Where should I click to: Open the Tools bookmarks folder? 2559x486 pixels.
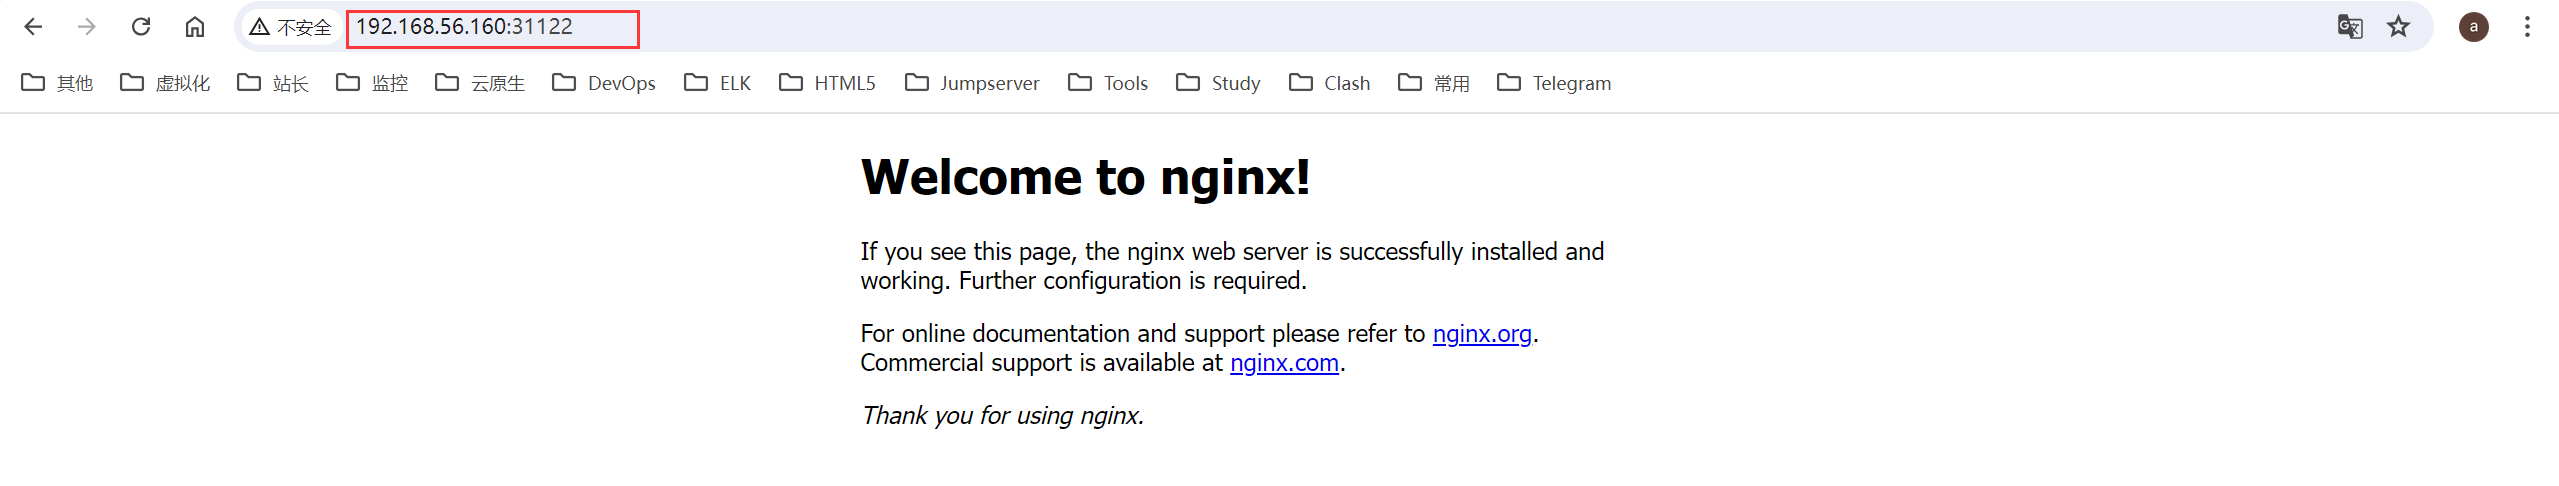pyautogui.click(x=1108, y=83)
